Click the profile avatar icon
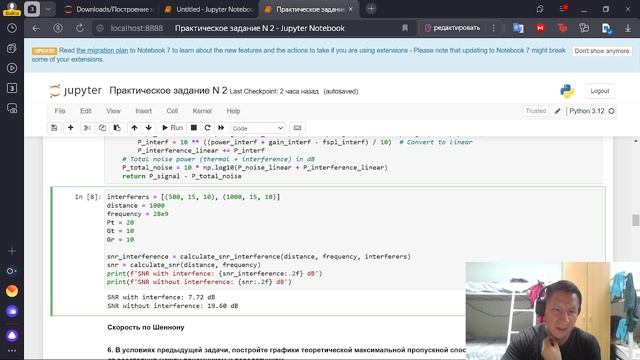This screenshot has height=360, width=640. (12, 8)
